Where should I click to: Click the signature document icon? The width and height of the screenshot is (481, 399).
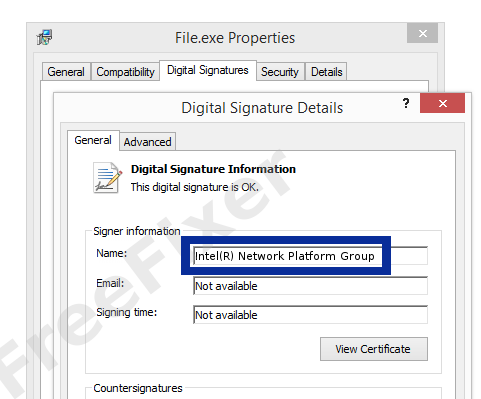(x=108, y=178)
